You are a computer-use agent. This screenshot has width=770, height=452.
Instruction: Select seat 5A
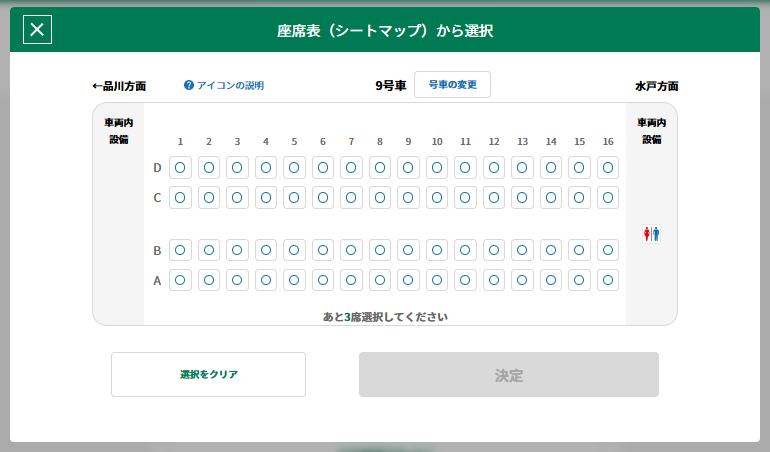point(294,280)
